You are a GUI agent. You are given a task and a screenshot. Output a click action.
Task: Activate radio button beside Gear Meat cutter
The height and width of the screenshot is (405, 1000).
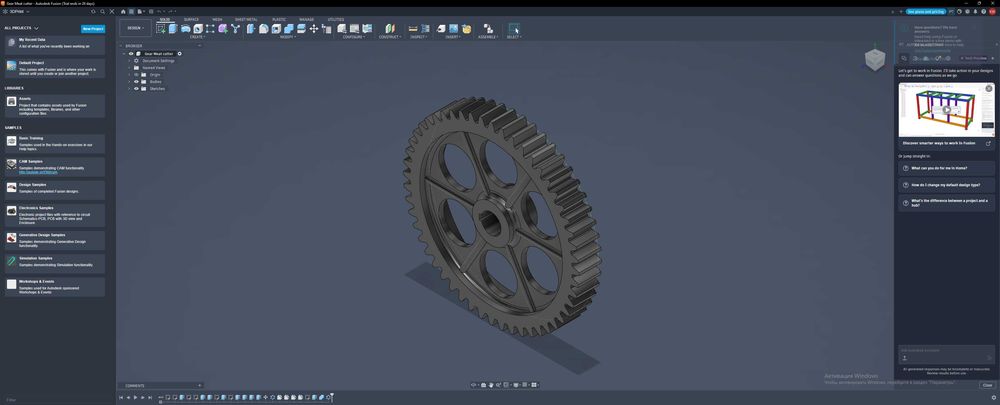tap(179, 54)
